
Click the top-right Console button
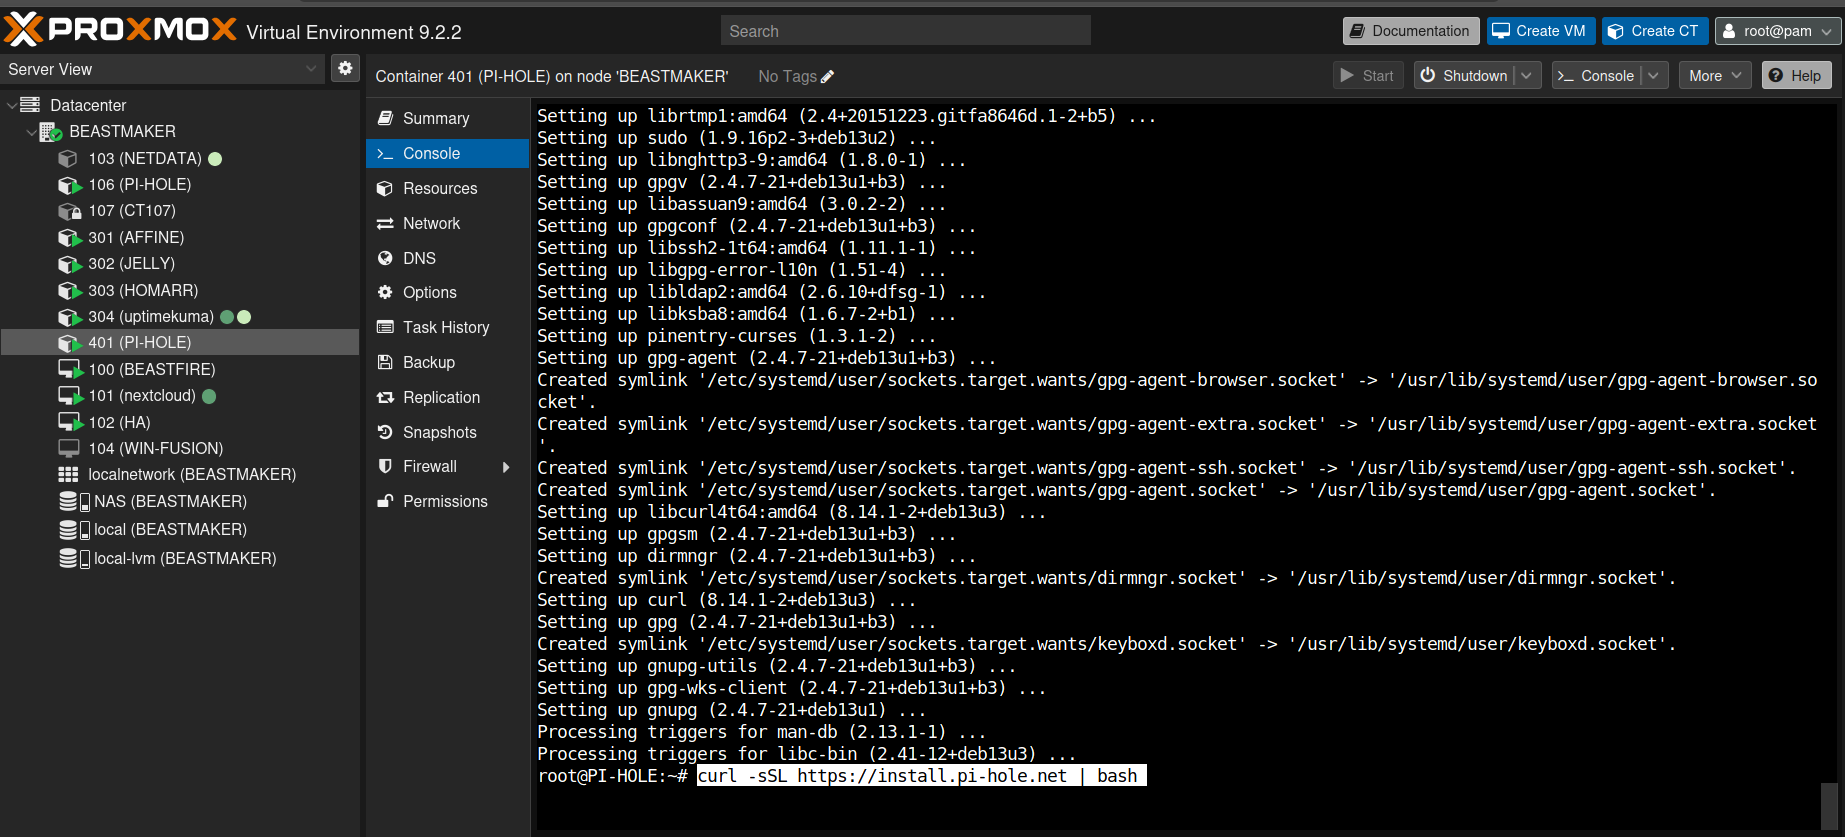pos(1597,76)
